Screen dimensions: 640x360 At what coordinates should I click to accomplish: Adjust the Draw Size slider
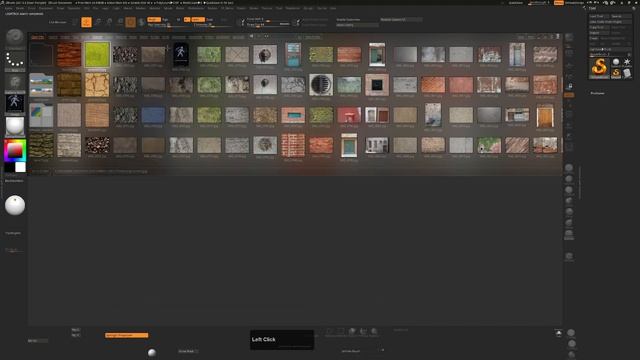[263, 25]
